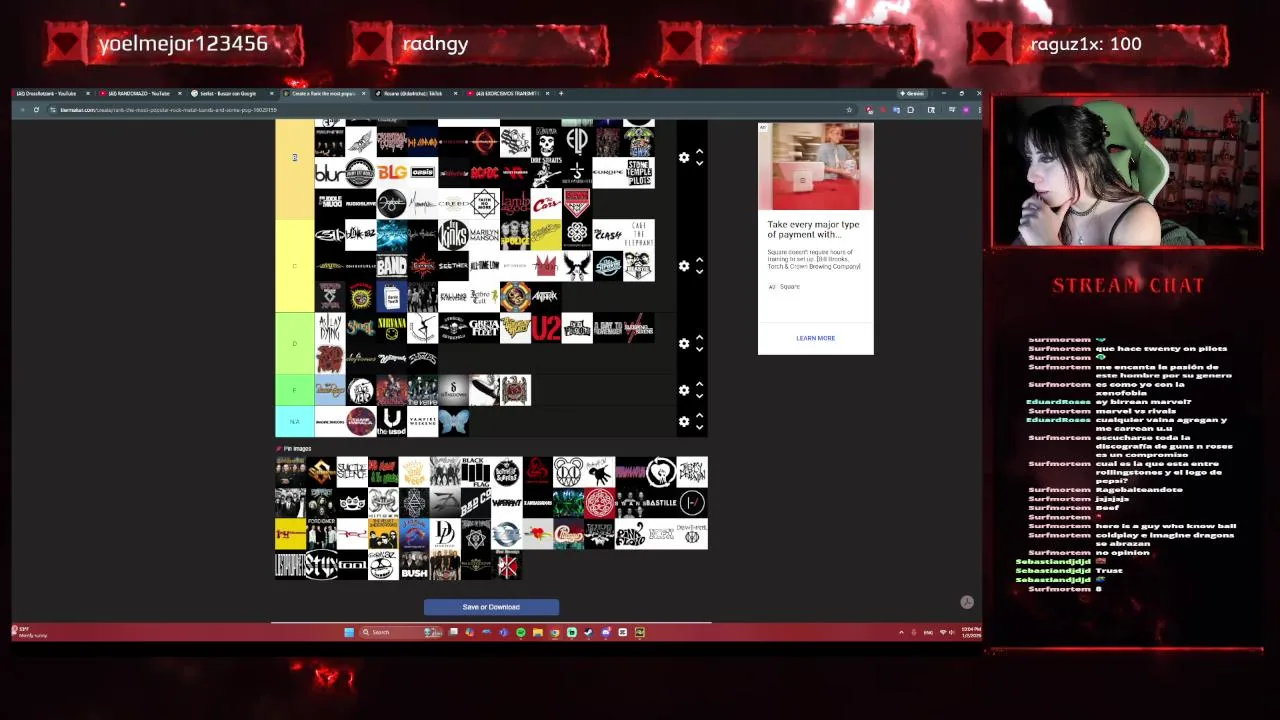Select the Oasis logo in tier B
This screenshot has width=1280, height=720.
pyautogui.click(x=422, y=173)
